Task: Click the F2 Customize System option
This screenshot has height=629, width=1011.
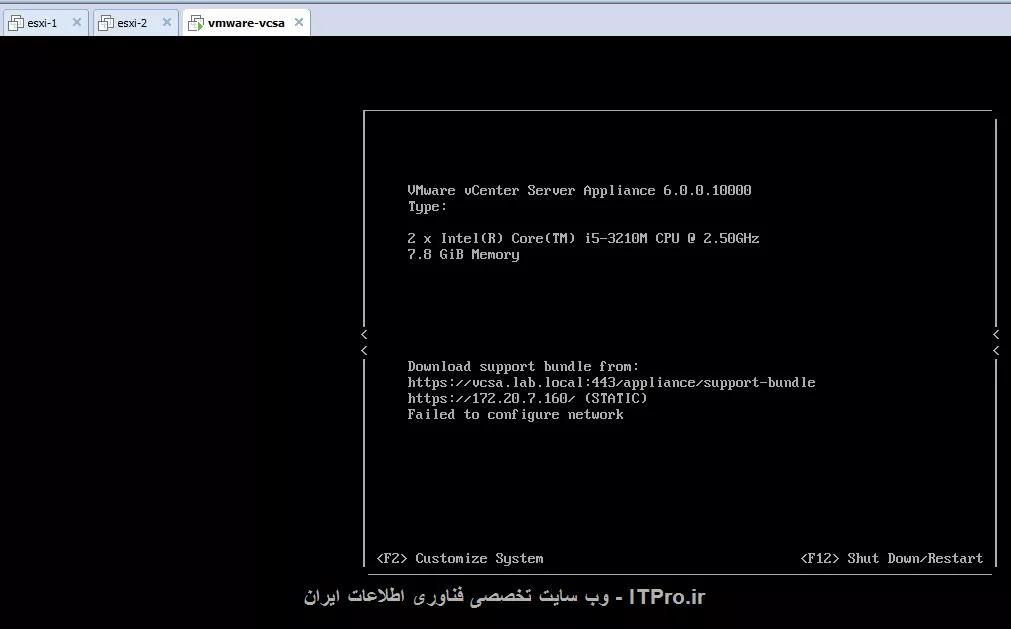Action: [x=460, y=558]
